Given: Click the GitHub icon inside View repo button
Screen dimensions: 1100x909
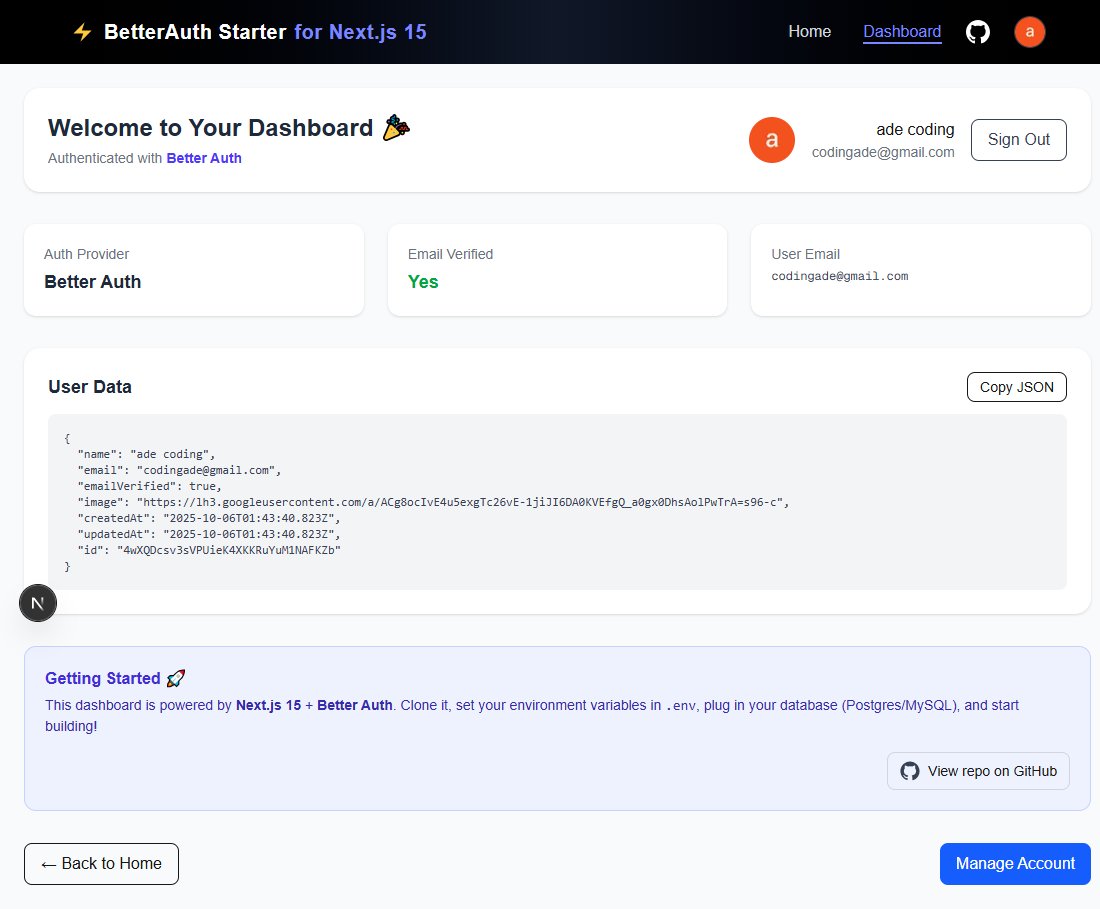Looking at the screenshot, I should pyautogui.click(x=910, y=771).
